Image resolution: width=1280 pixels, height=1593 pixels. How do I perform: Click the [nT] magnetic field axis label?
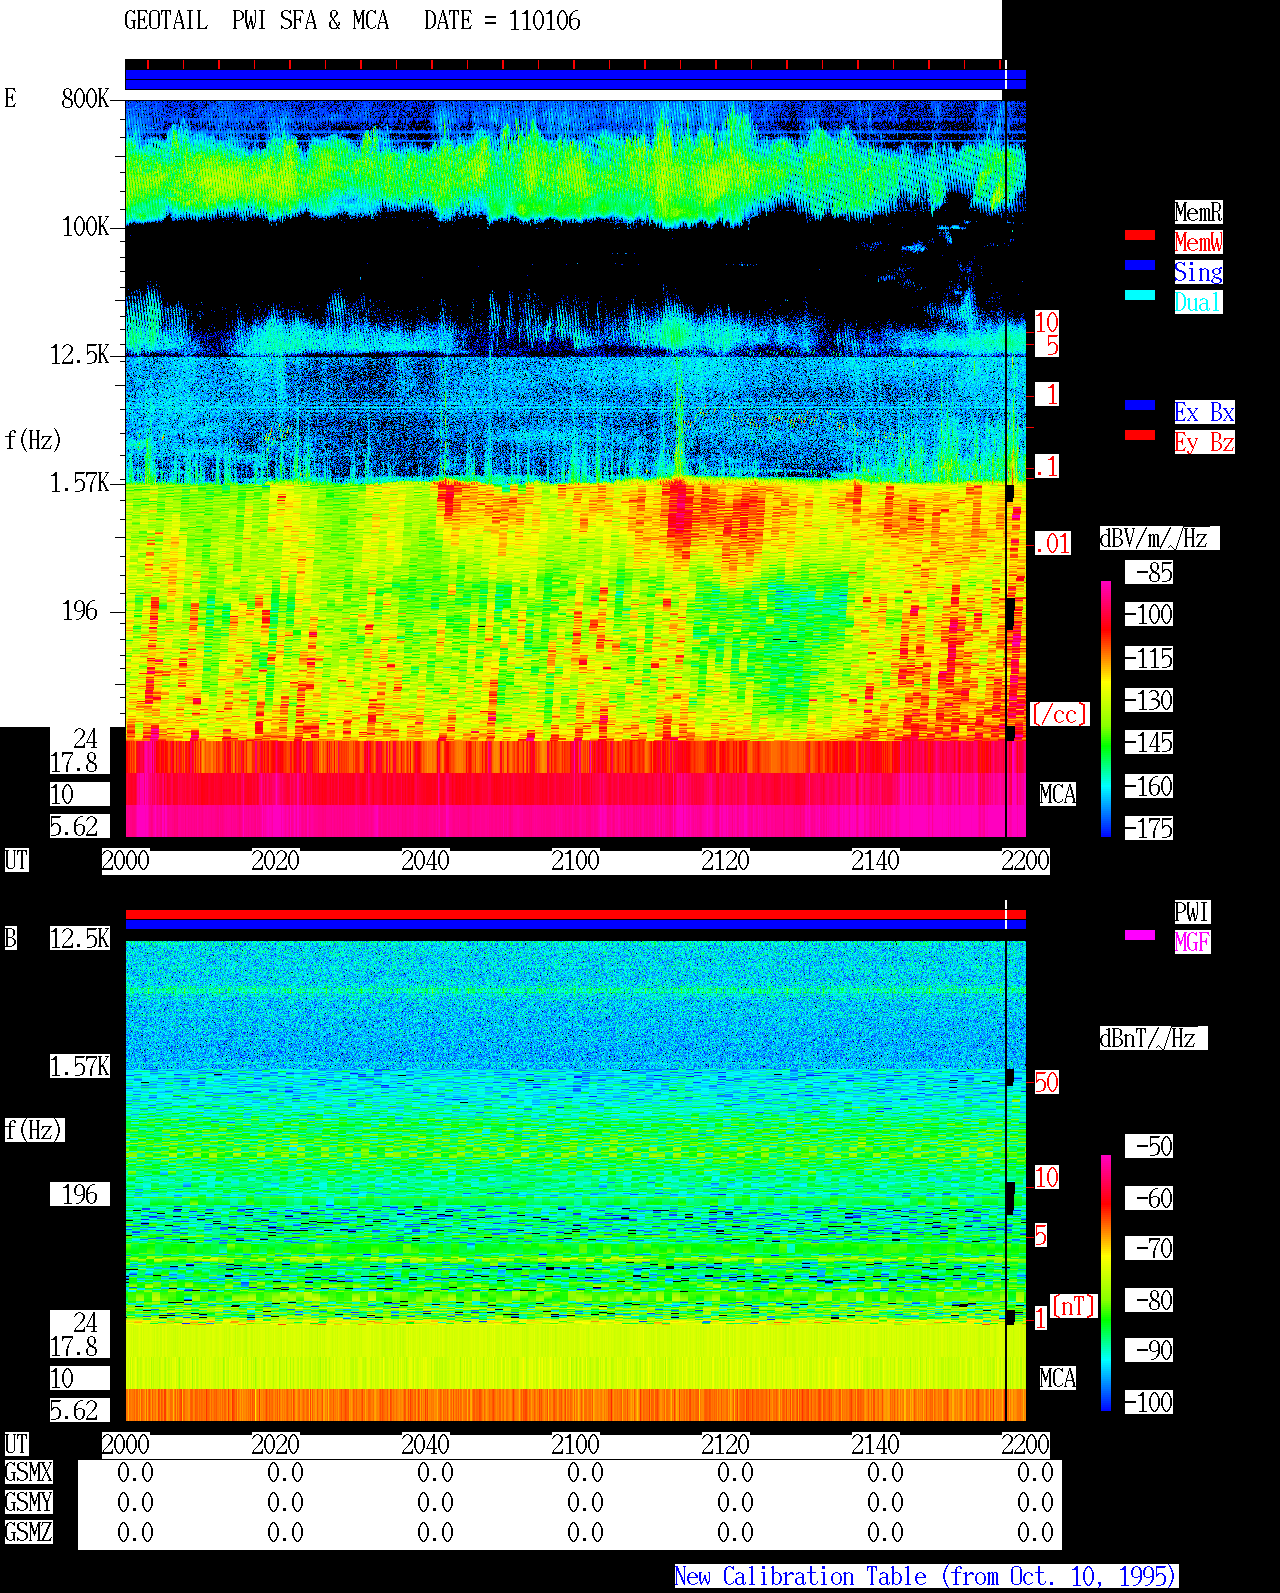click(x=1074, y=1306)
